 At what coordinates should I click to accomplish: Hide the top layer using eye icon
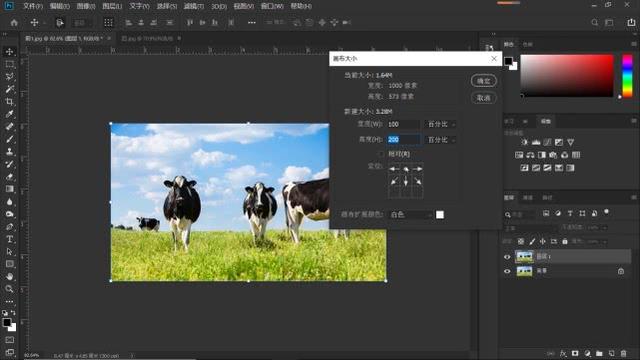[507, 257]
